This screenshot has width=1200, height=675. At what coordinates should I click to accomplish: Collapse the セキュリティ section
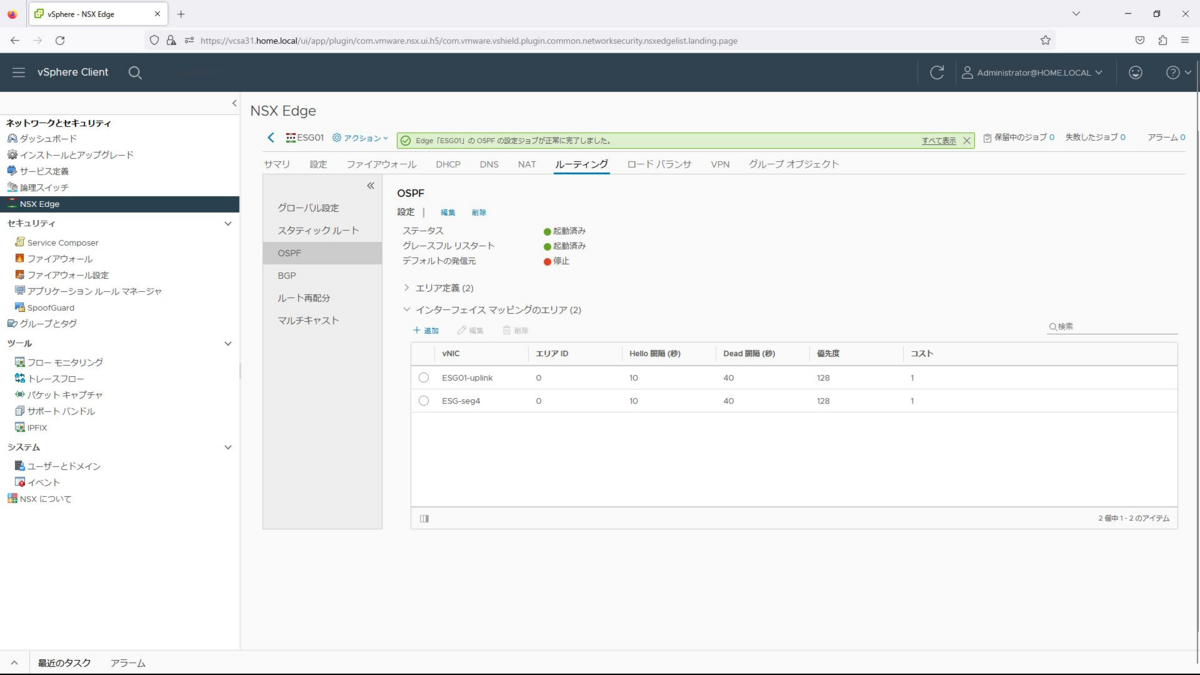click(228, 224)
